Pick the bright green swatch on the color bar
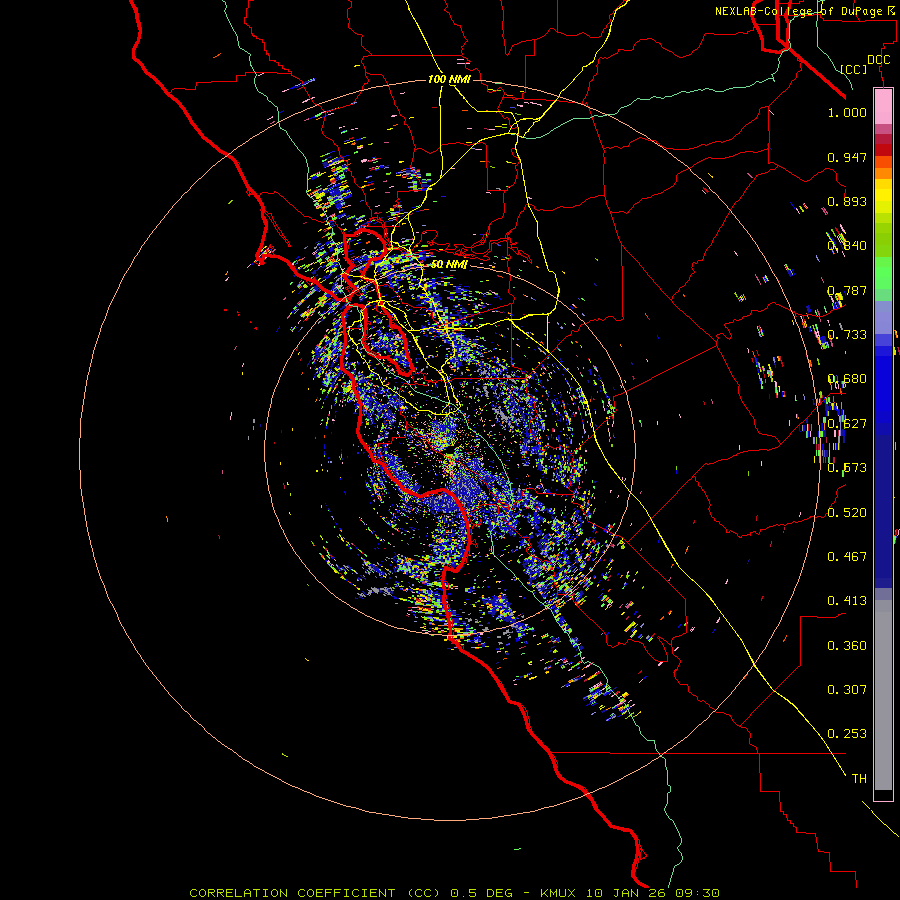 click(883, 273)
